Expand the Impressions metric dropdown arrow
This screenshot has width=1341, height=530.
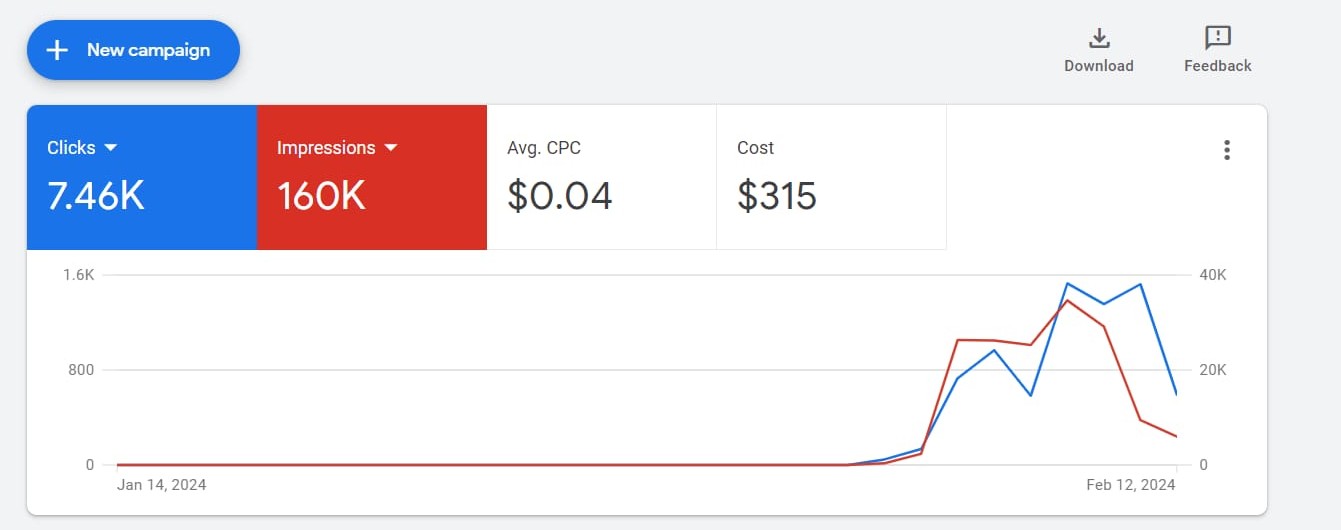click(x=391, y=148)
